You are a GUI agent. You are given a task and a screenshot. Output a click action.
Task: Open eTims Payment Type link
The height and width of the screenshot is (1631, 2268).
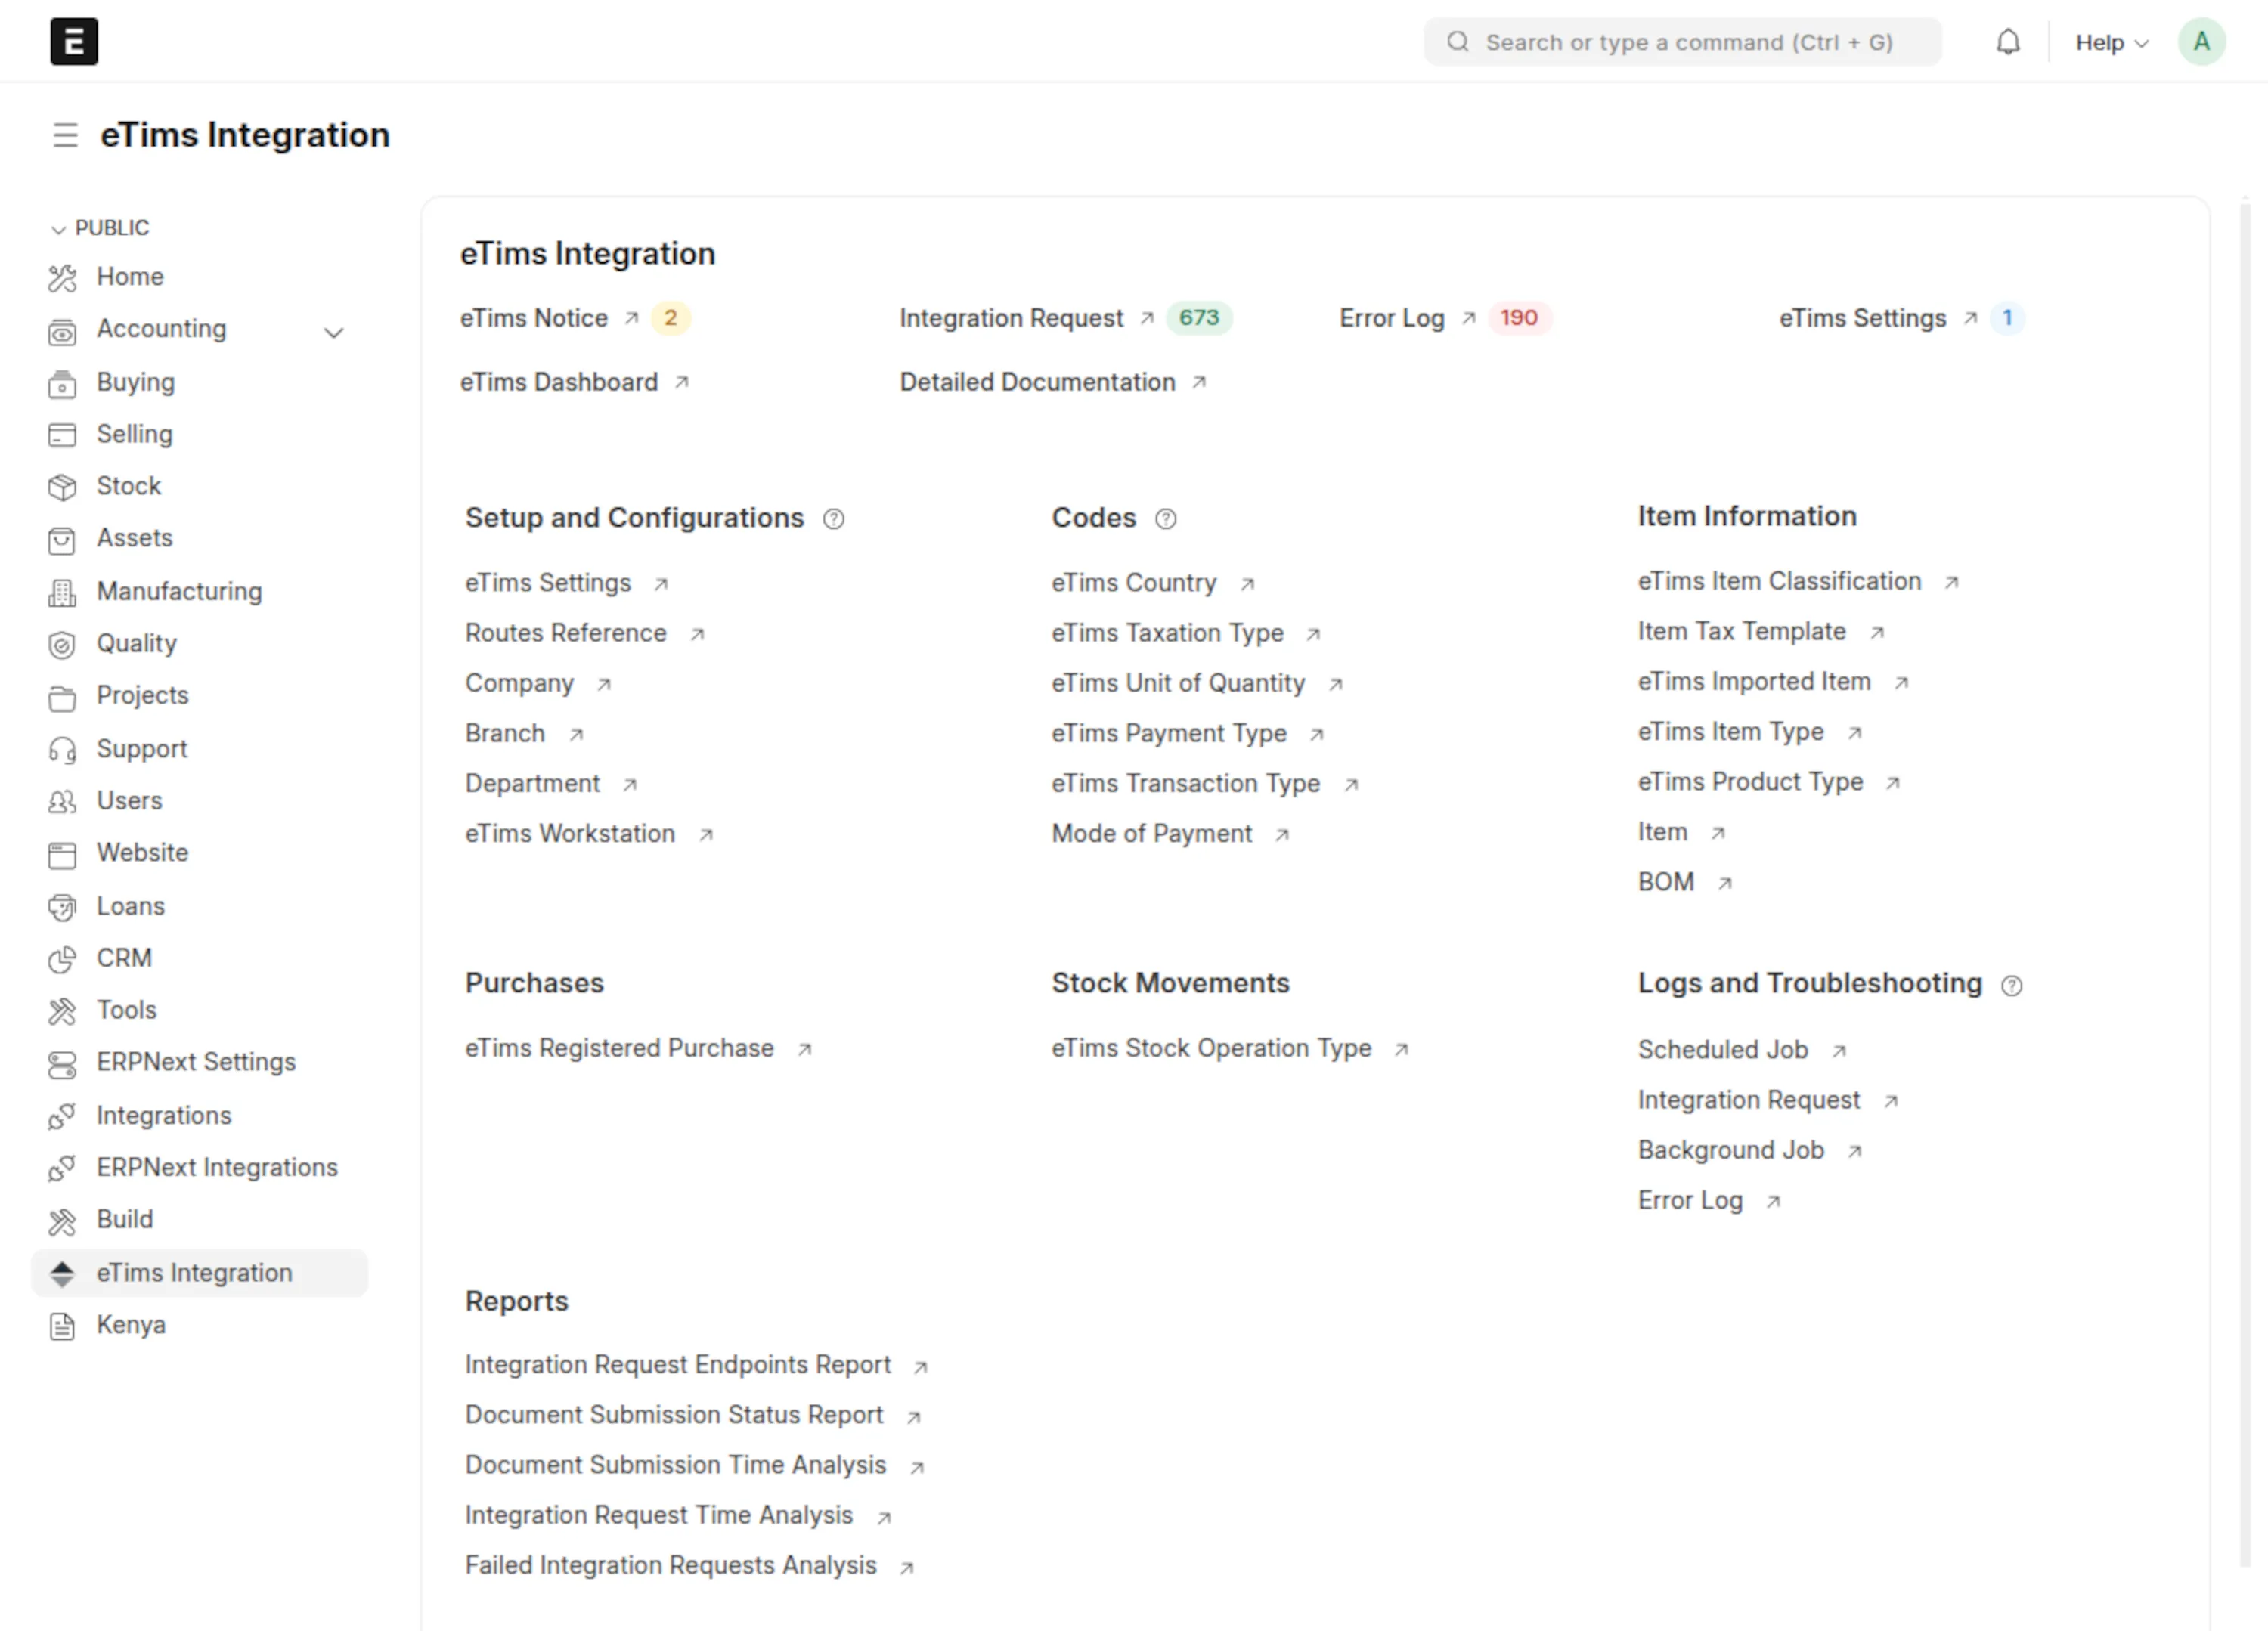(x=1169, y=733)
